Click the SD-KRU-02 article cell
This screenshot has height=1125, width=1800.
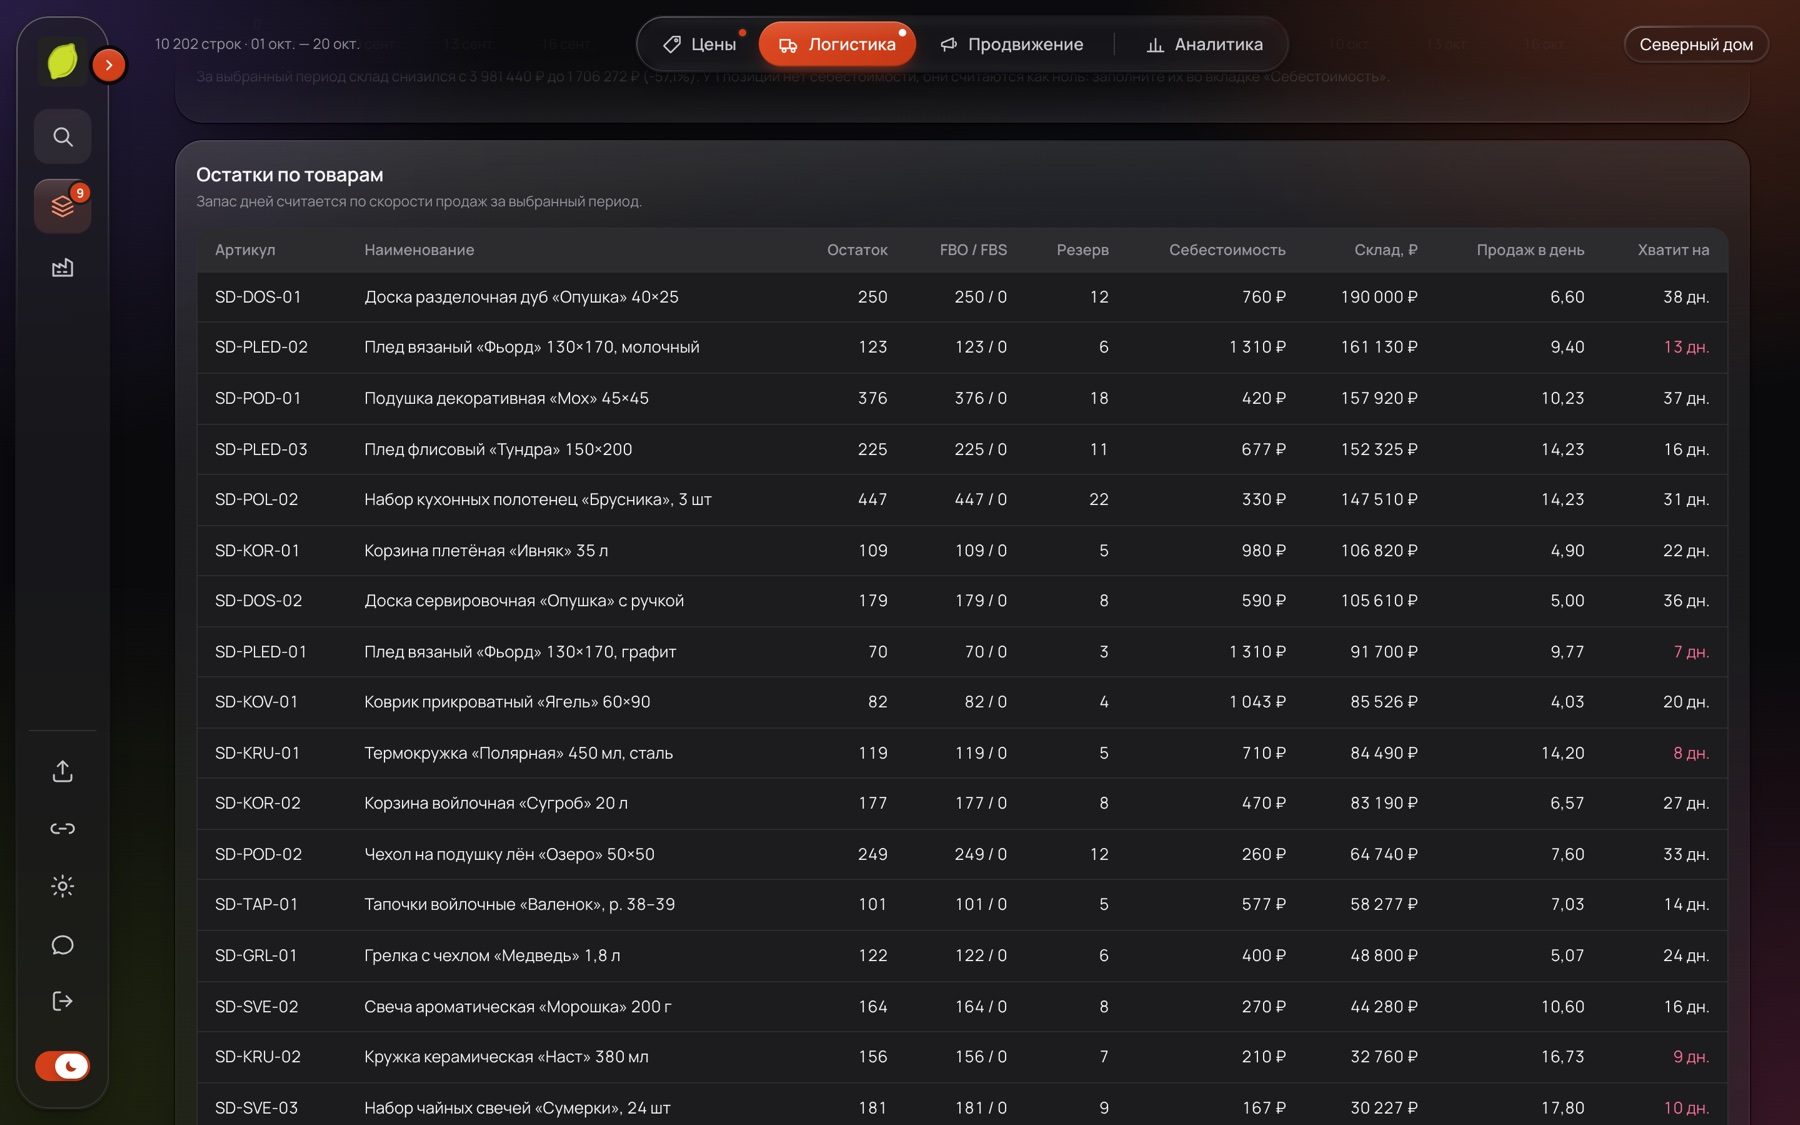258,1056
